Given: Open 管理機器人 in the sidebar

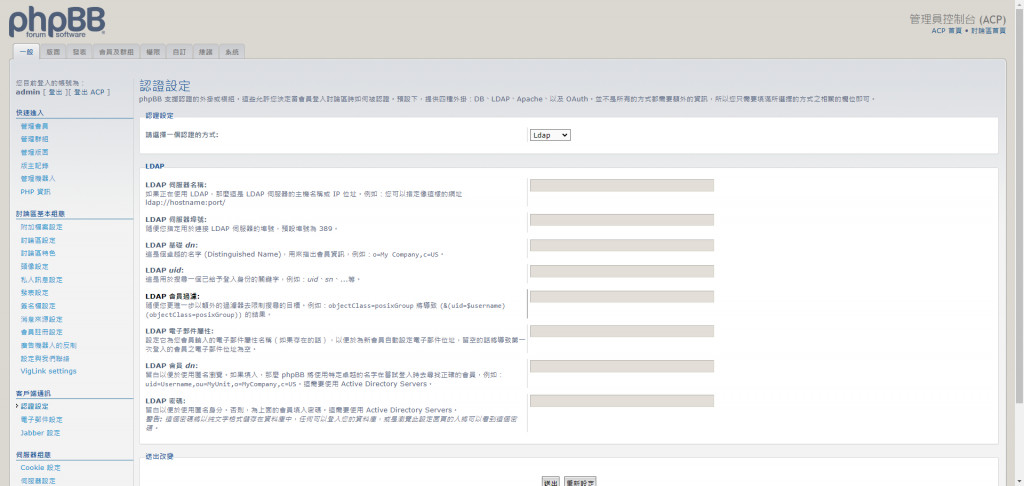Looking at the screenshot, I should 38,178.
